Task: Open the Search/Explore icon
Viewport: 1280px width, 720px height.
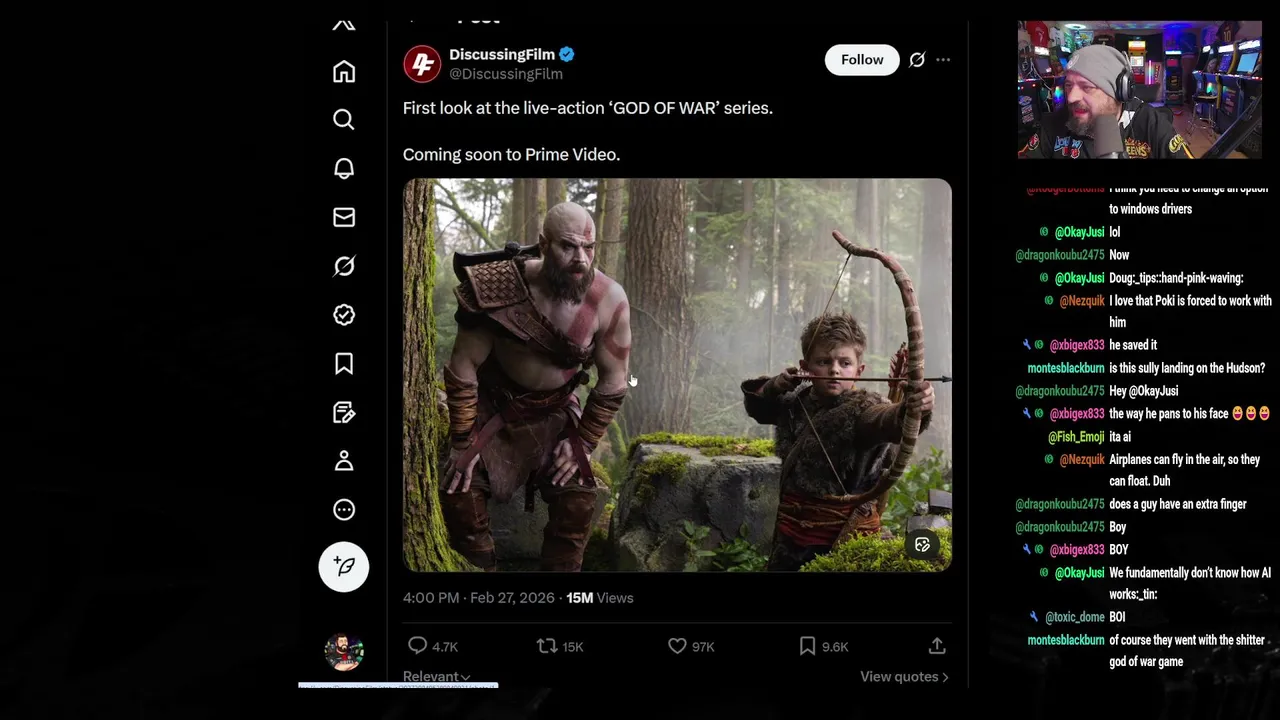Action: 344,120
